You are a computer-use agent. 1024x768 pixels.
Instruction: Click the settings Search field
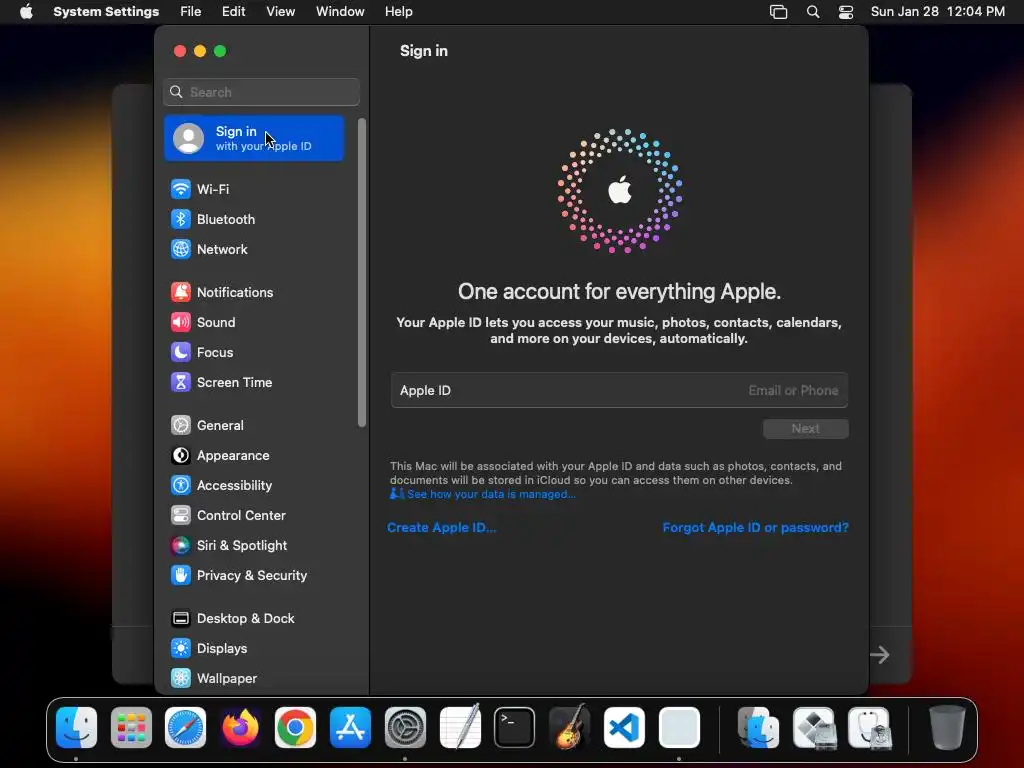click(261, 92)
